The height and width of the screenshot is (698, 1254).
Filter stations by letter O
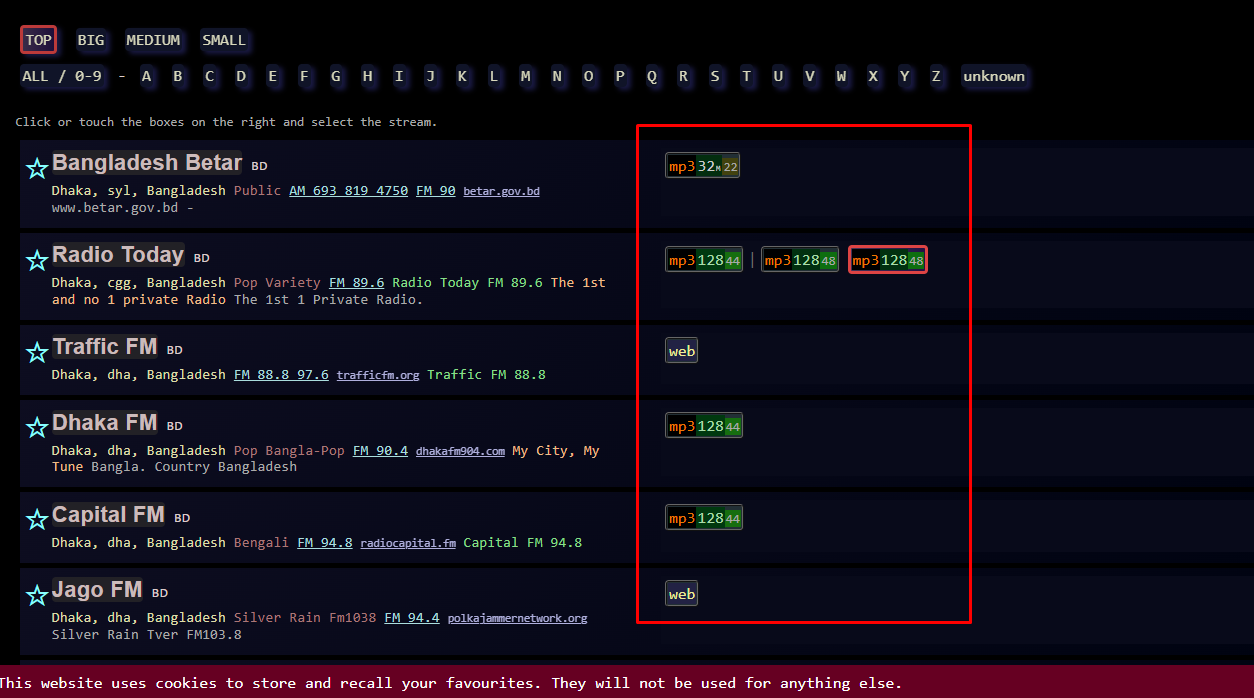(589, 76)
